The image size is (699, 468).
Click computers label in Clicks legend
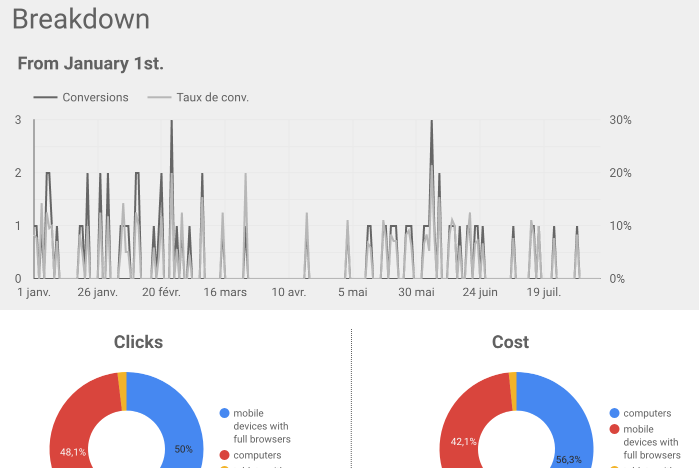coord(257,455)
